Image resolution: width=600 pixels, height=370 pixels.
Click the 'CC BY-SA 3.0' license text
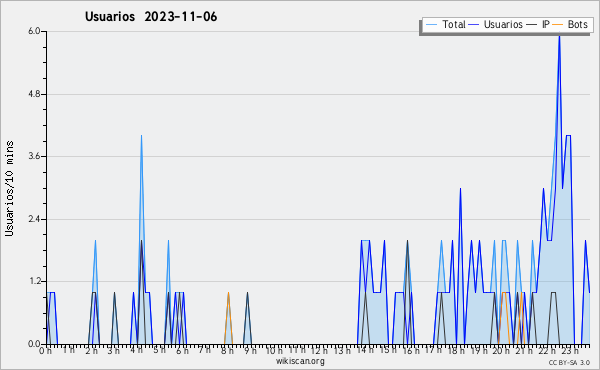tap(569, 362)
